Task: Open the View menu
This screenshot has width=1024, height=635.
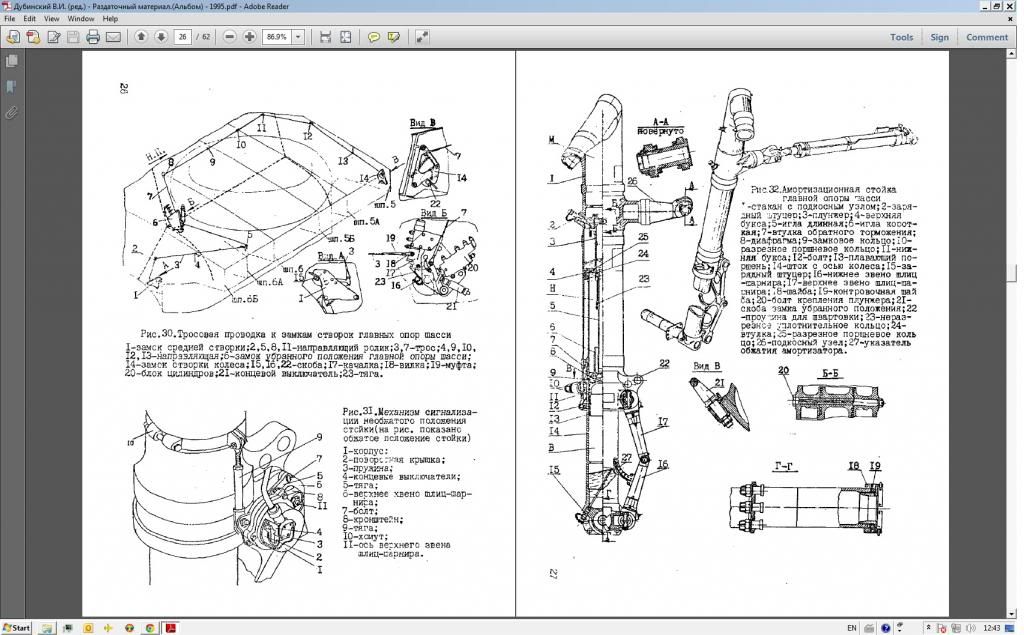Action: 50,18
